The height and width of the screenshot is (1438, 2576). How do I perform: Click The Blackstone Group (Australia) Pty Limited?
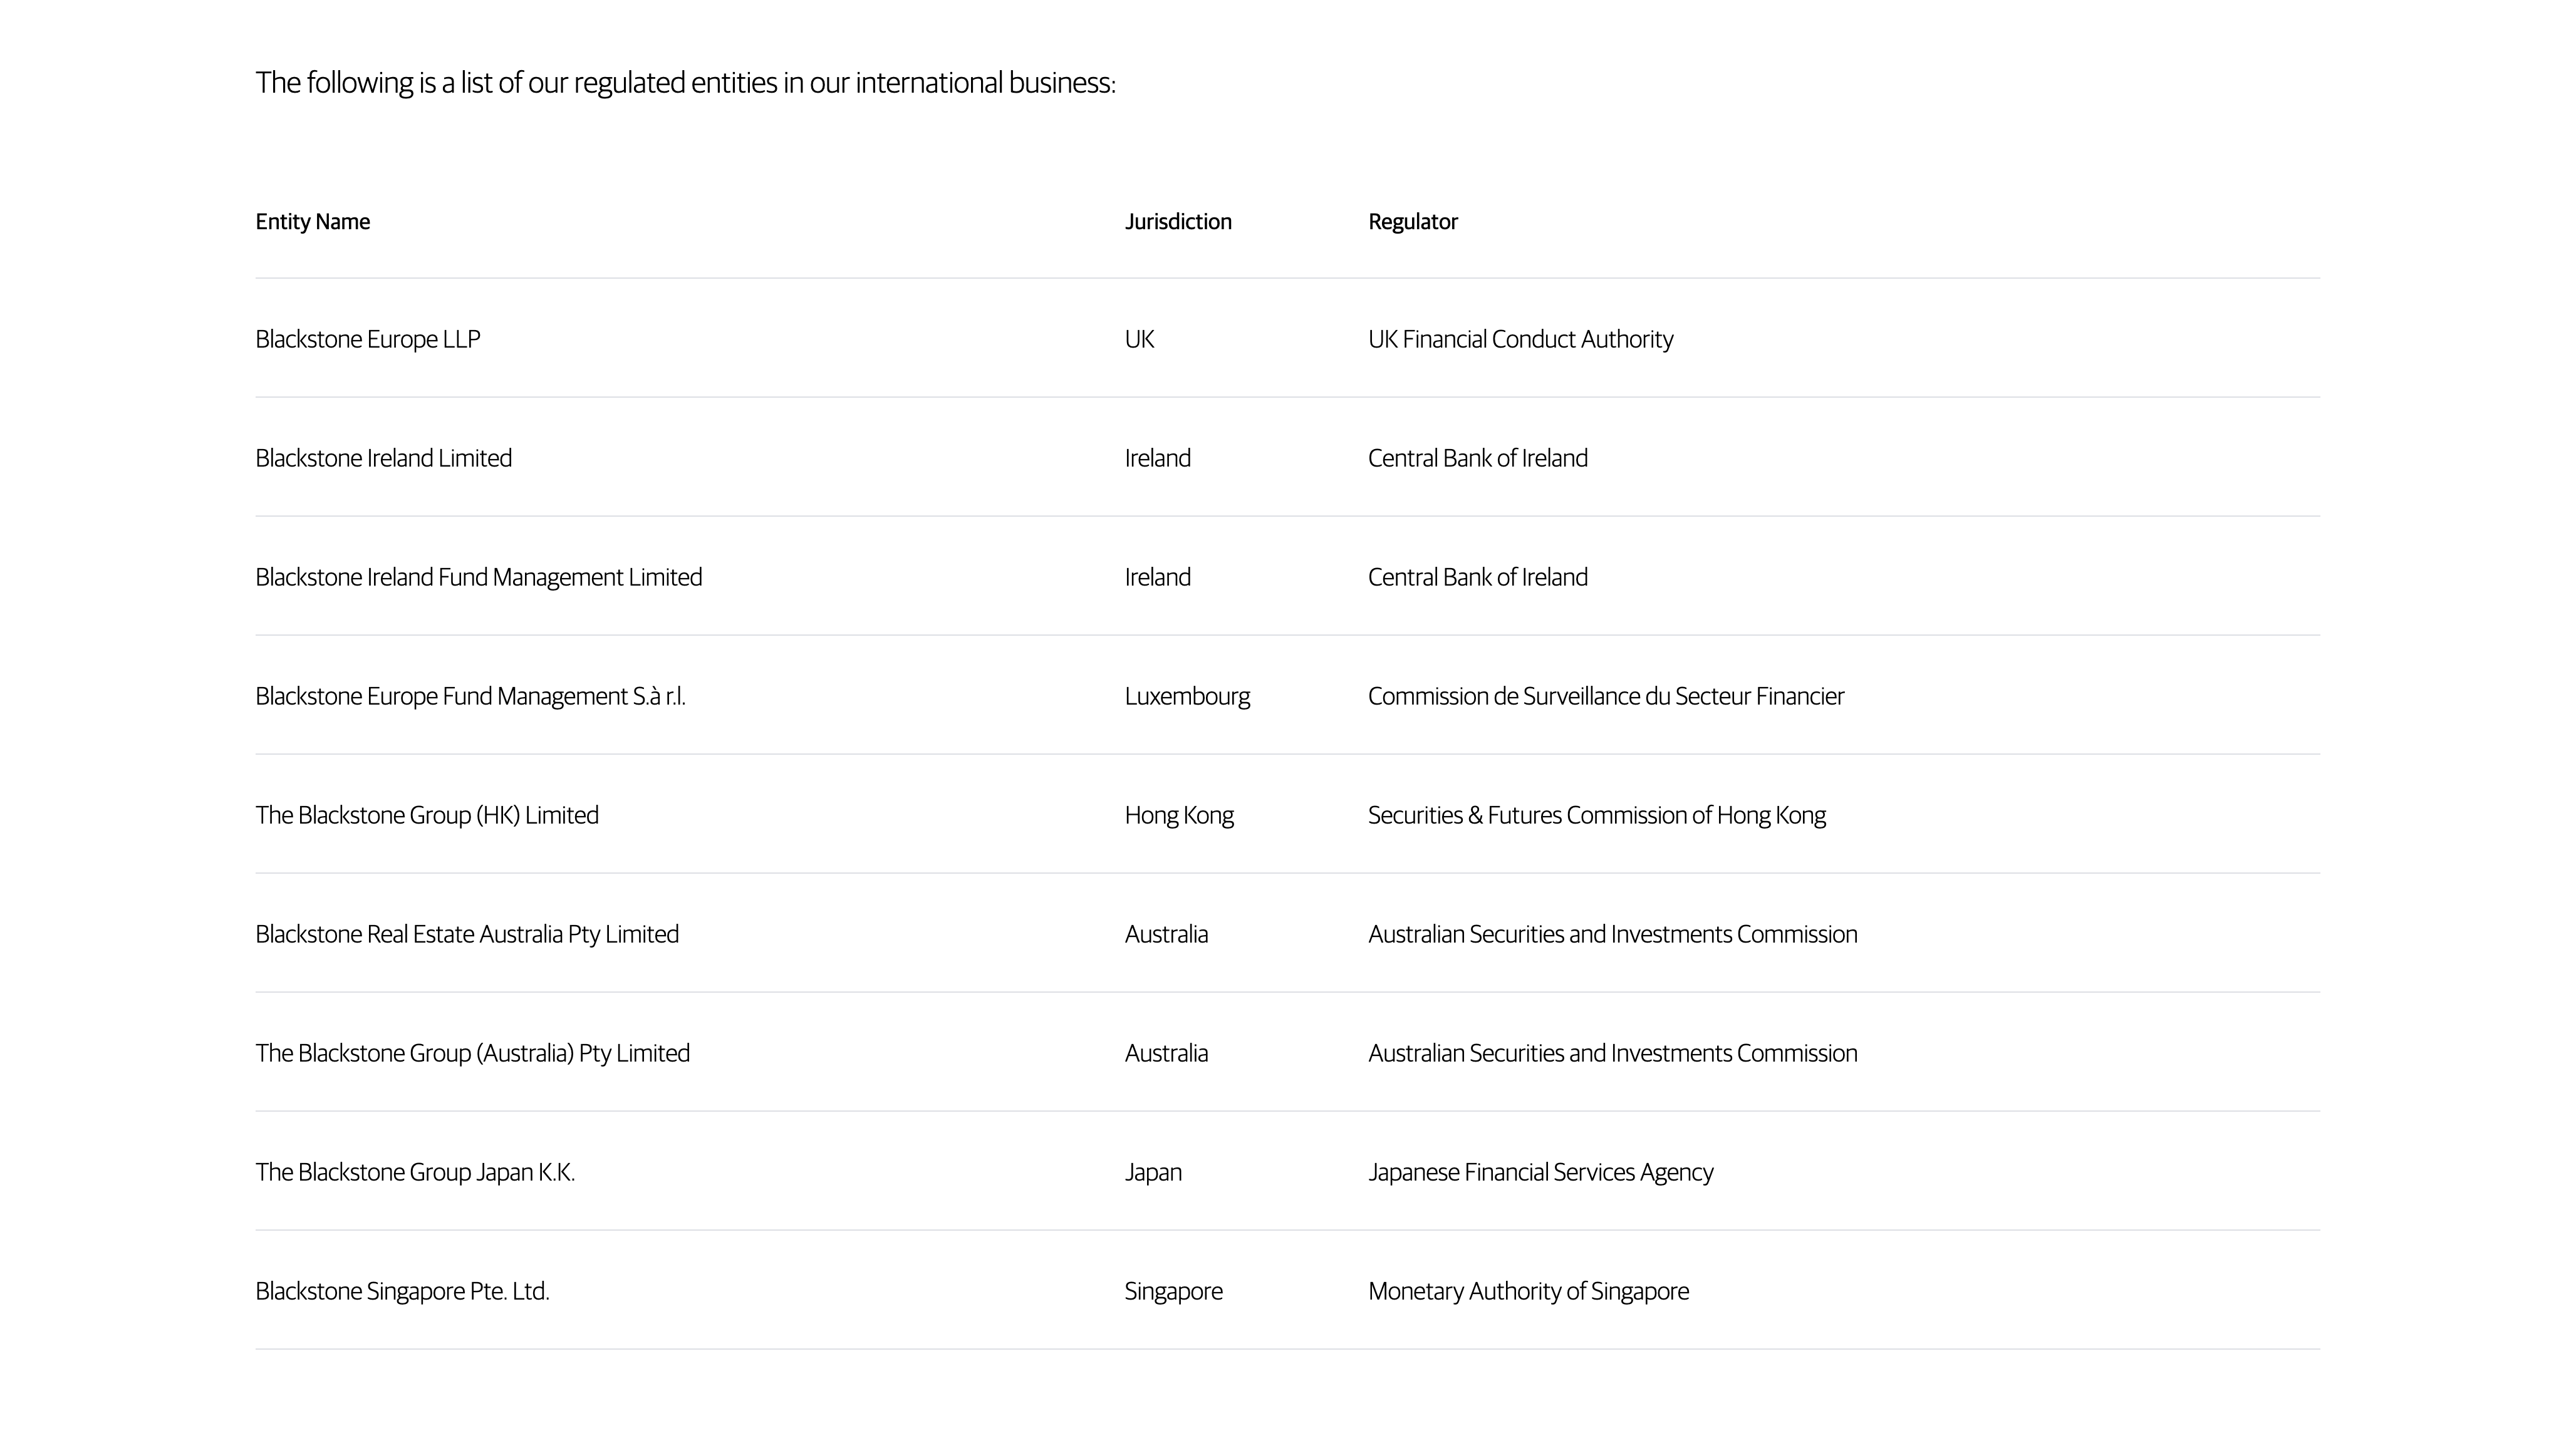click(x=472, y=1054)
